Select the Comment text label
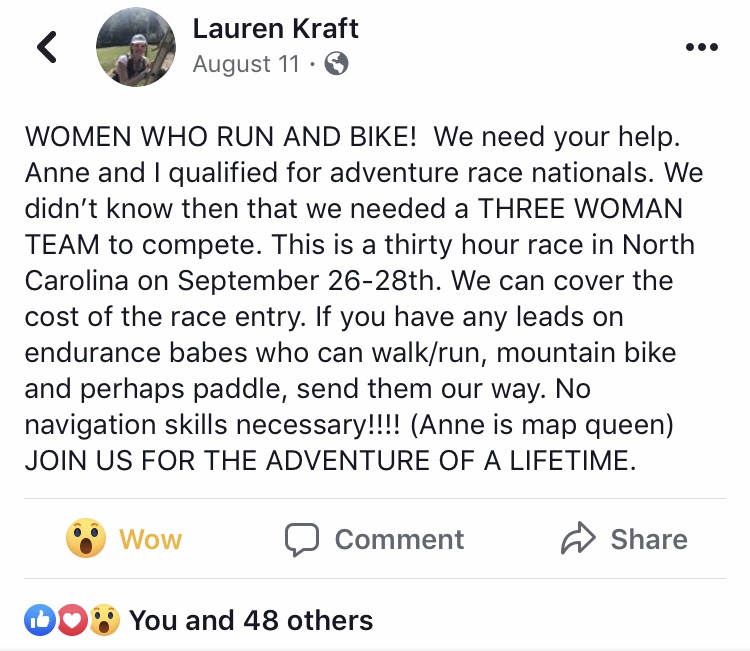The width and height of the screenshot is (750, 651). [x=399, y=540]
